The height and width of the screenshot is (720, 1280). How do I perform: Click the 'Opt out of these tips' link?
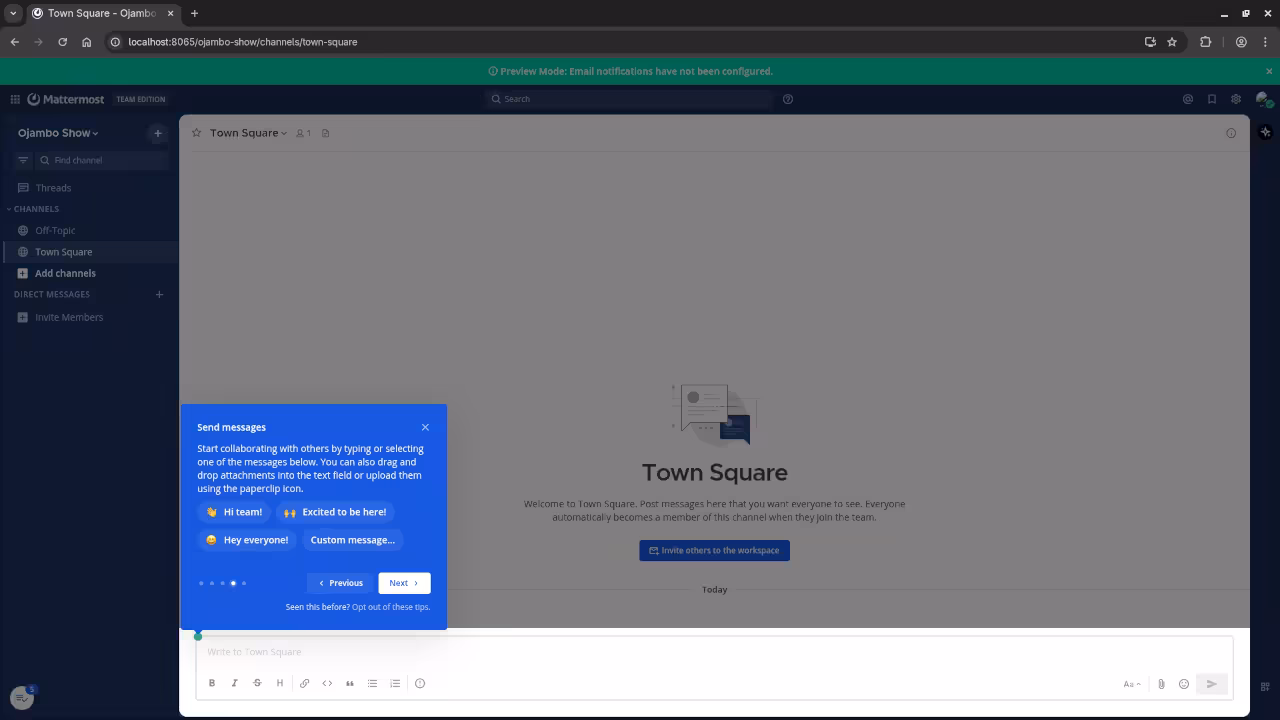tap(391, 607)
